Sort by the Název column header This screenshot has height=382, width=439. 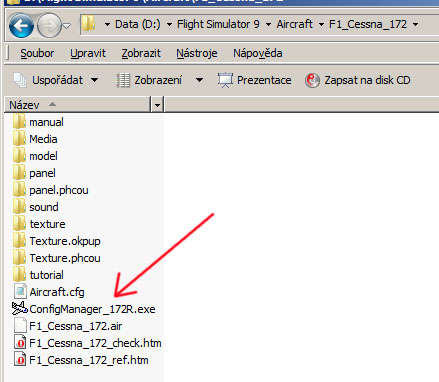tap(77, 105)
